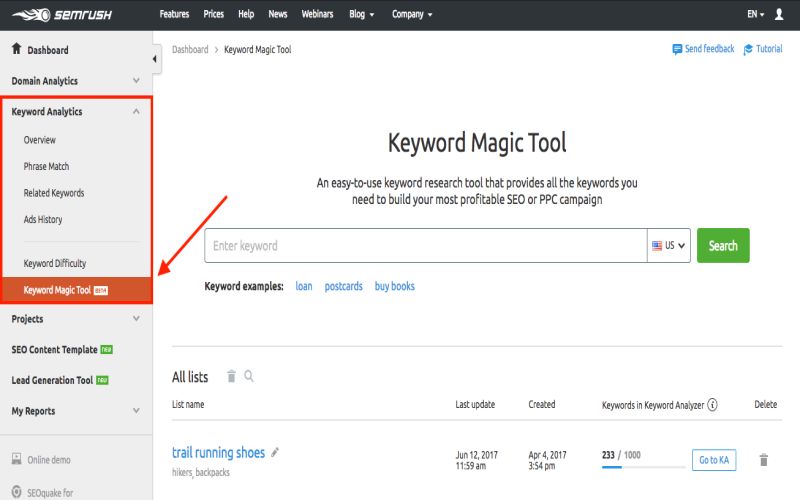
Task: Click the Send feedback link
Action: (709, 49)
